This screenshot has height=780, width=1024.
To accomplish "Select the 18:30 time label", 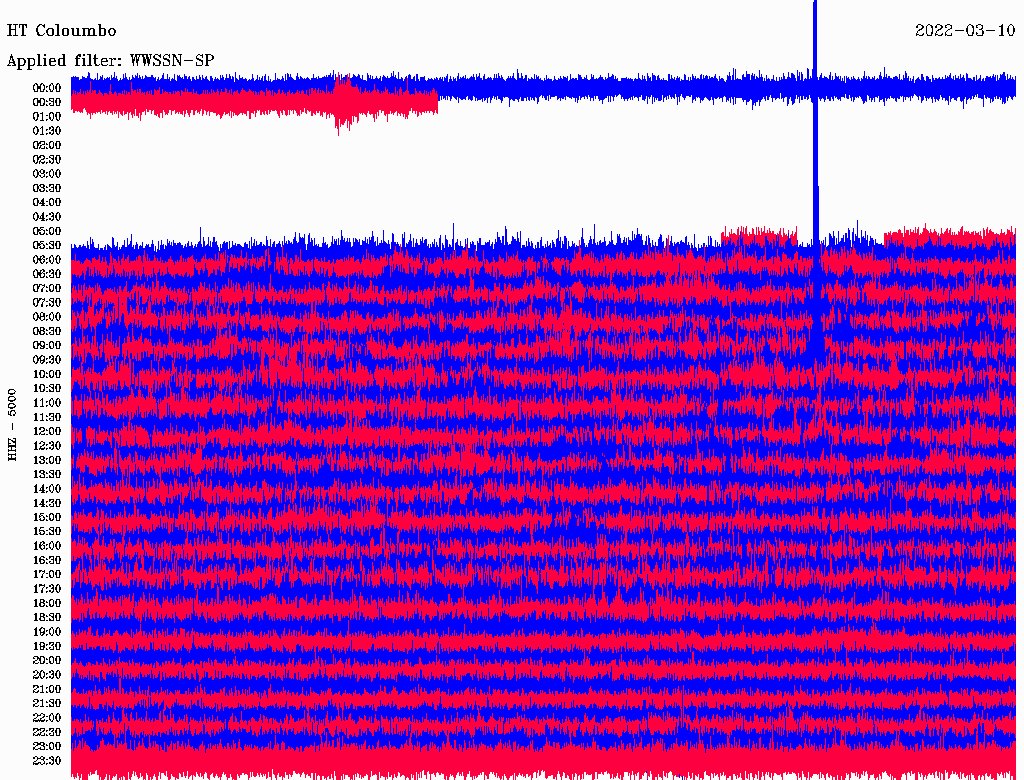I will tap(47, 617).
